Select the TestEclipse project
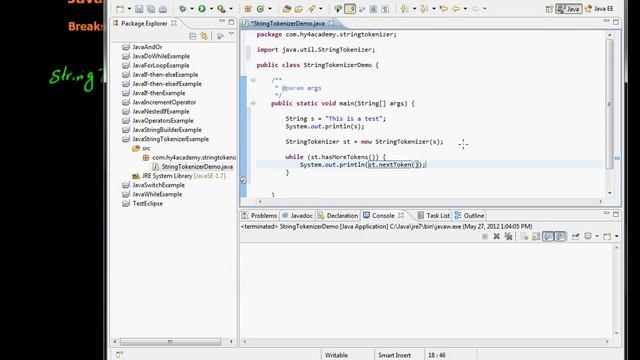Screen dimensions: 640x360 tap(142, 203)
